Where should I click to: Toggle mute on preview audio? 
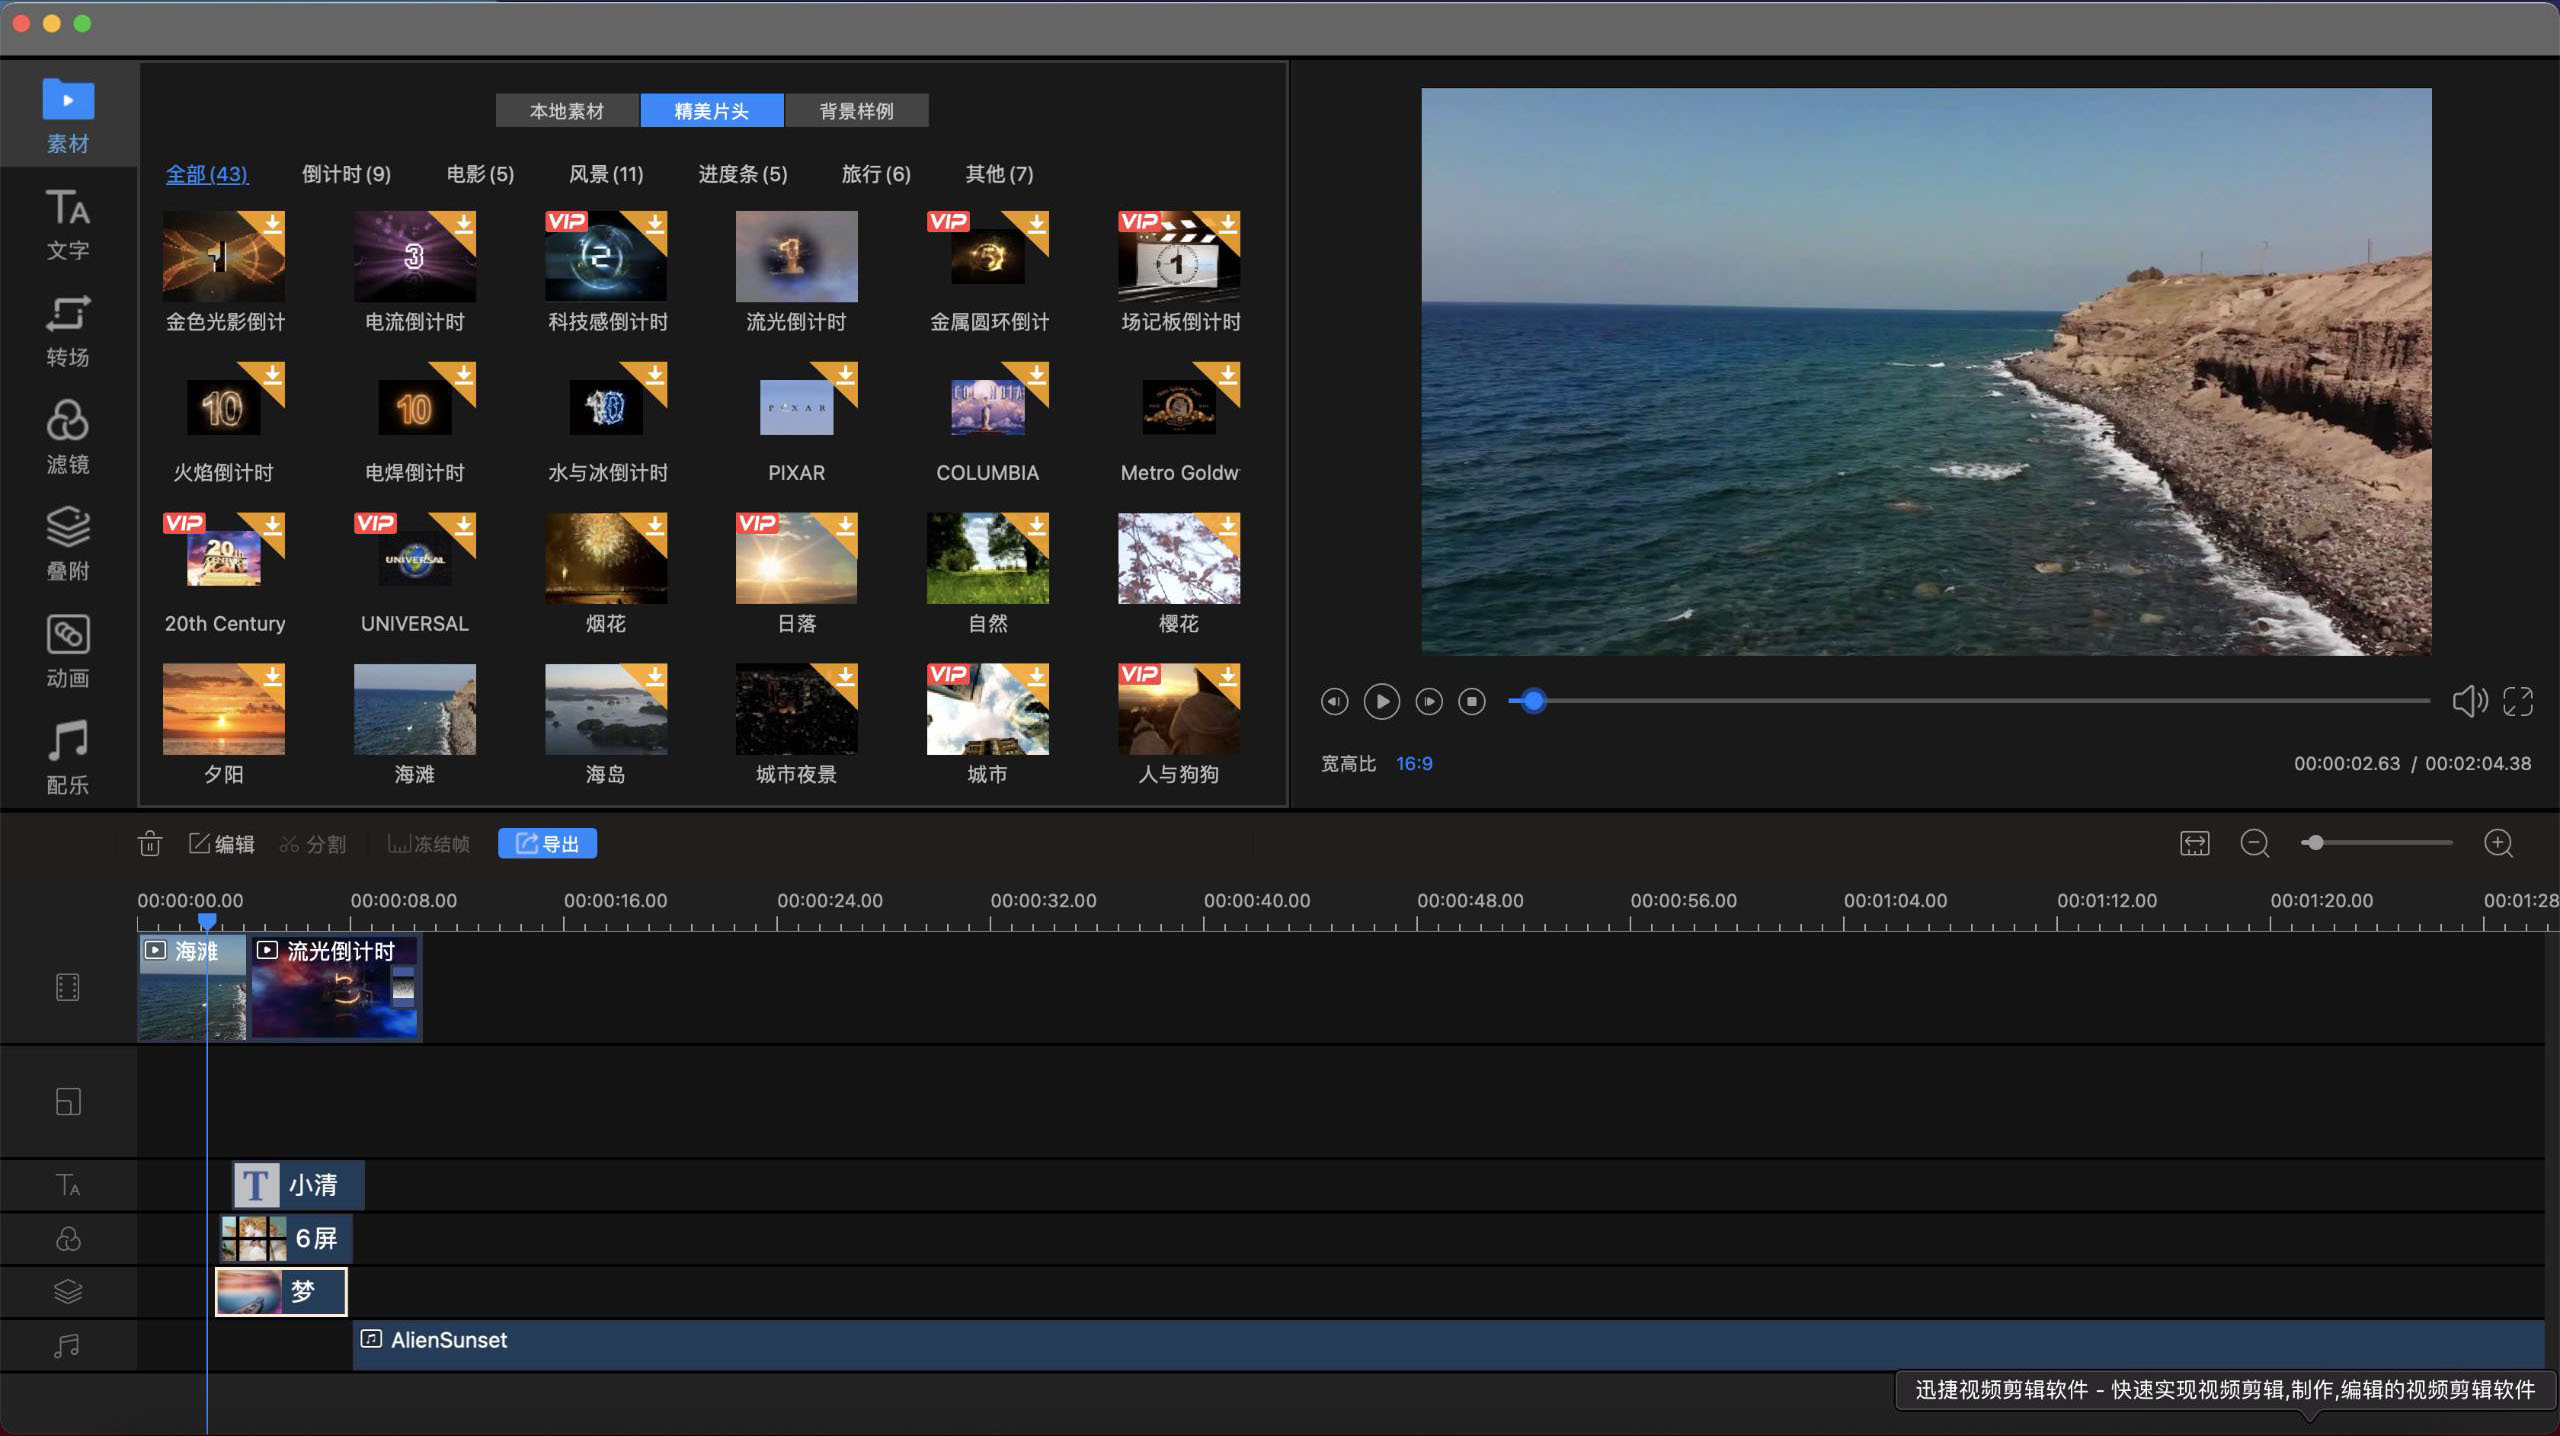(2470, 700)
